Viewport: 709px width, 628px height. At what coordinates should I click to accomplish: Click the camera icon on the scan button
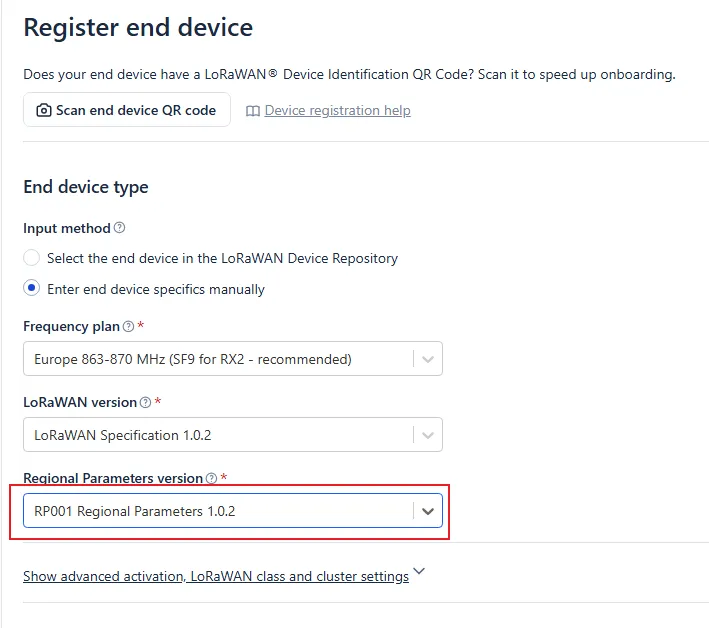click(43, 110)
